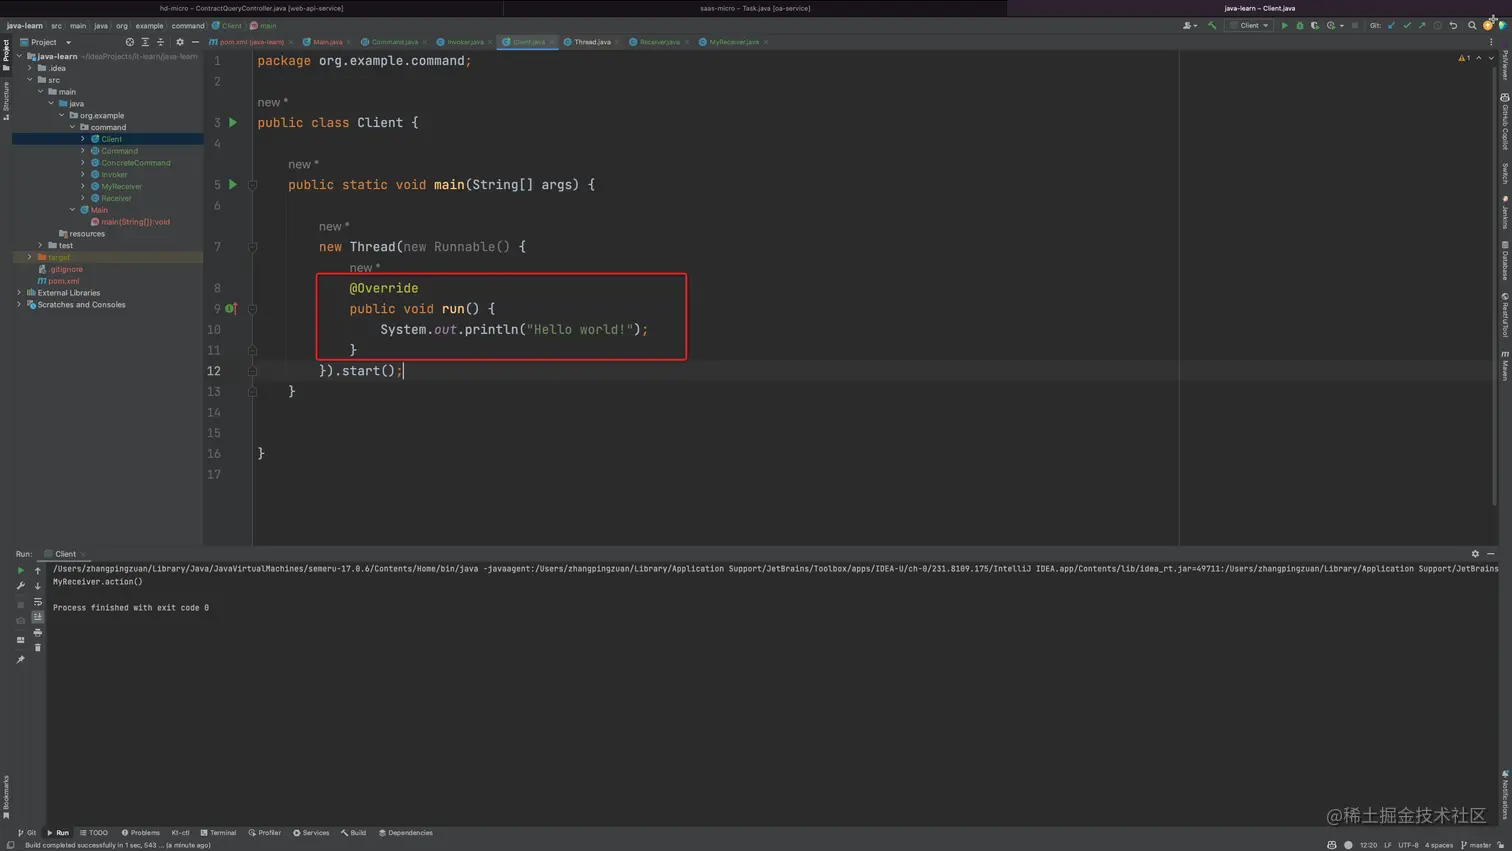Commit changes with the Git checkmark icon

click(x=1407, y=26)
